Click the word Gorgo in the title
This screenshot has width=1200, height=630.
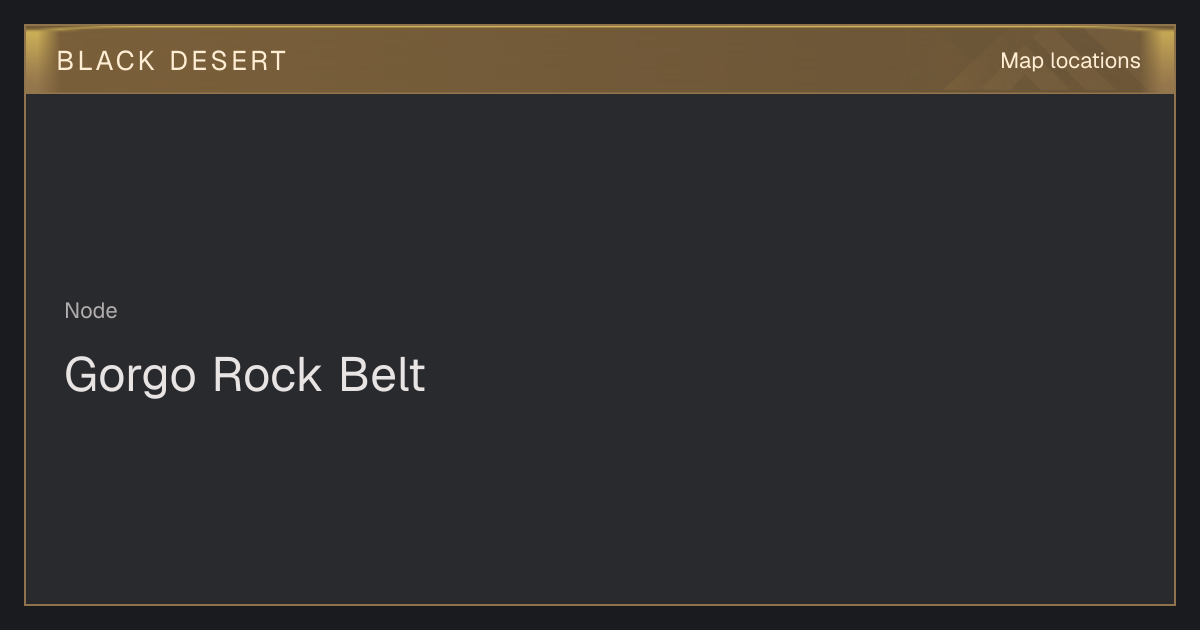[130, 377]
